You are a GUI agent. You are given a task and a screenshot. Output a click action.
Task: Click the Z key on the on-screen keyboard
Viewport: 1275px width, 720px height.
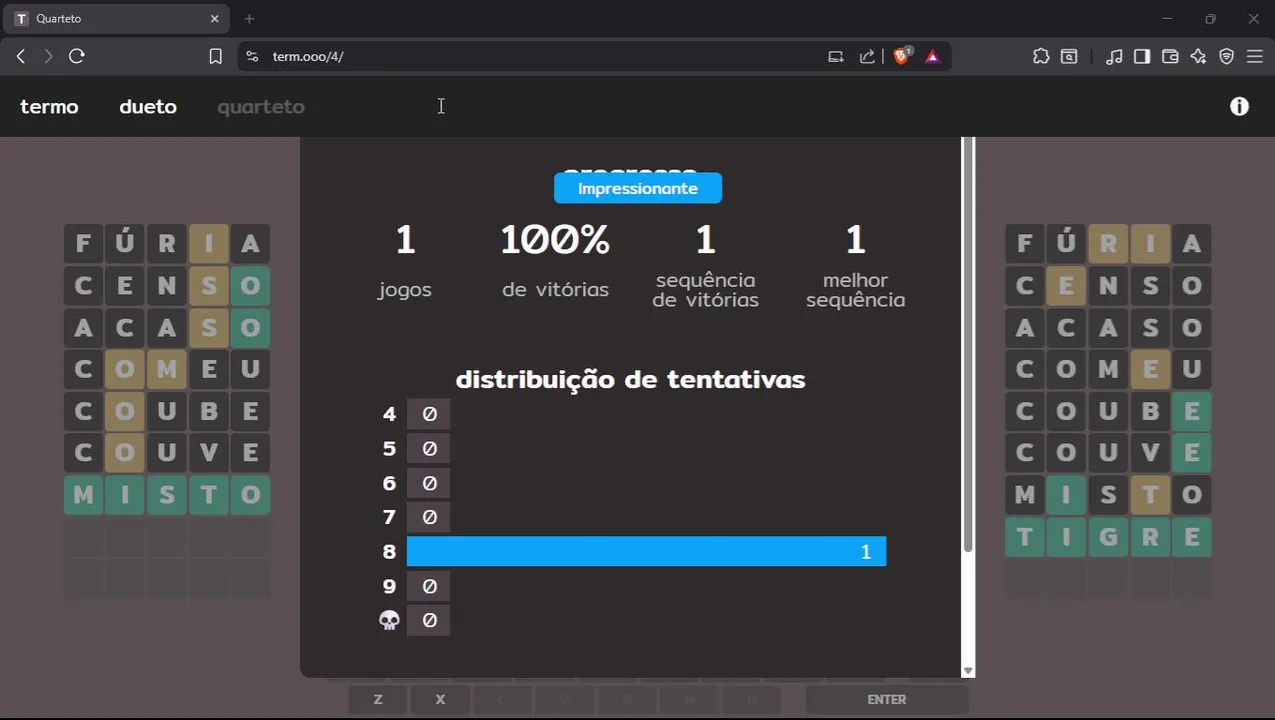tap(378, 699)
